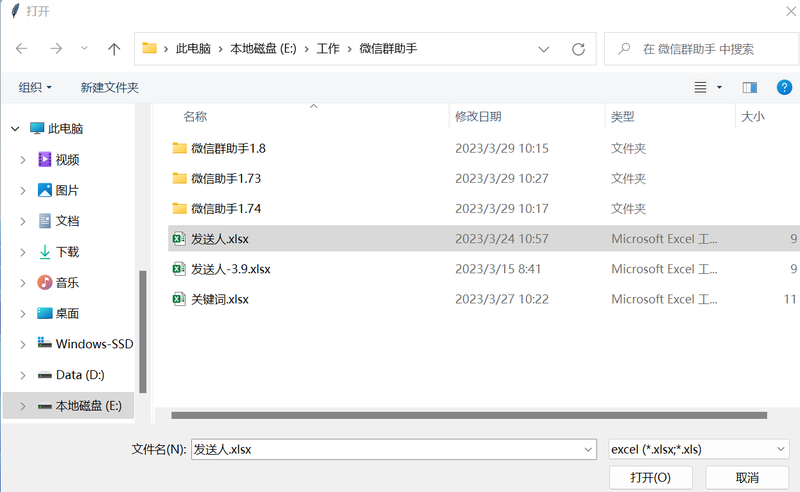800x492 pixels.
Task: Sort by 大小 column
Action: [x=753, y=116]
